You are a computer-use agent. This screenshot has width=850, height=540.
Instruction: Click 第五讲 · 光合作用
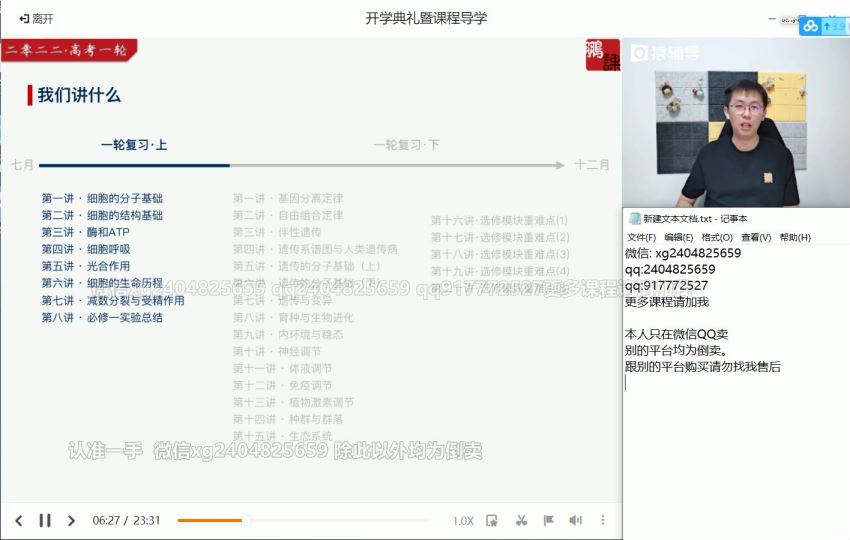(86, 266)
